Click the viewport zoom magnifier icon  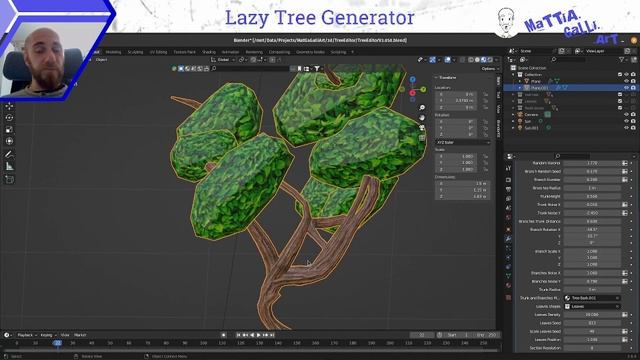click(422, 108)
